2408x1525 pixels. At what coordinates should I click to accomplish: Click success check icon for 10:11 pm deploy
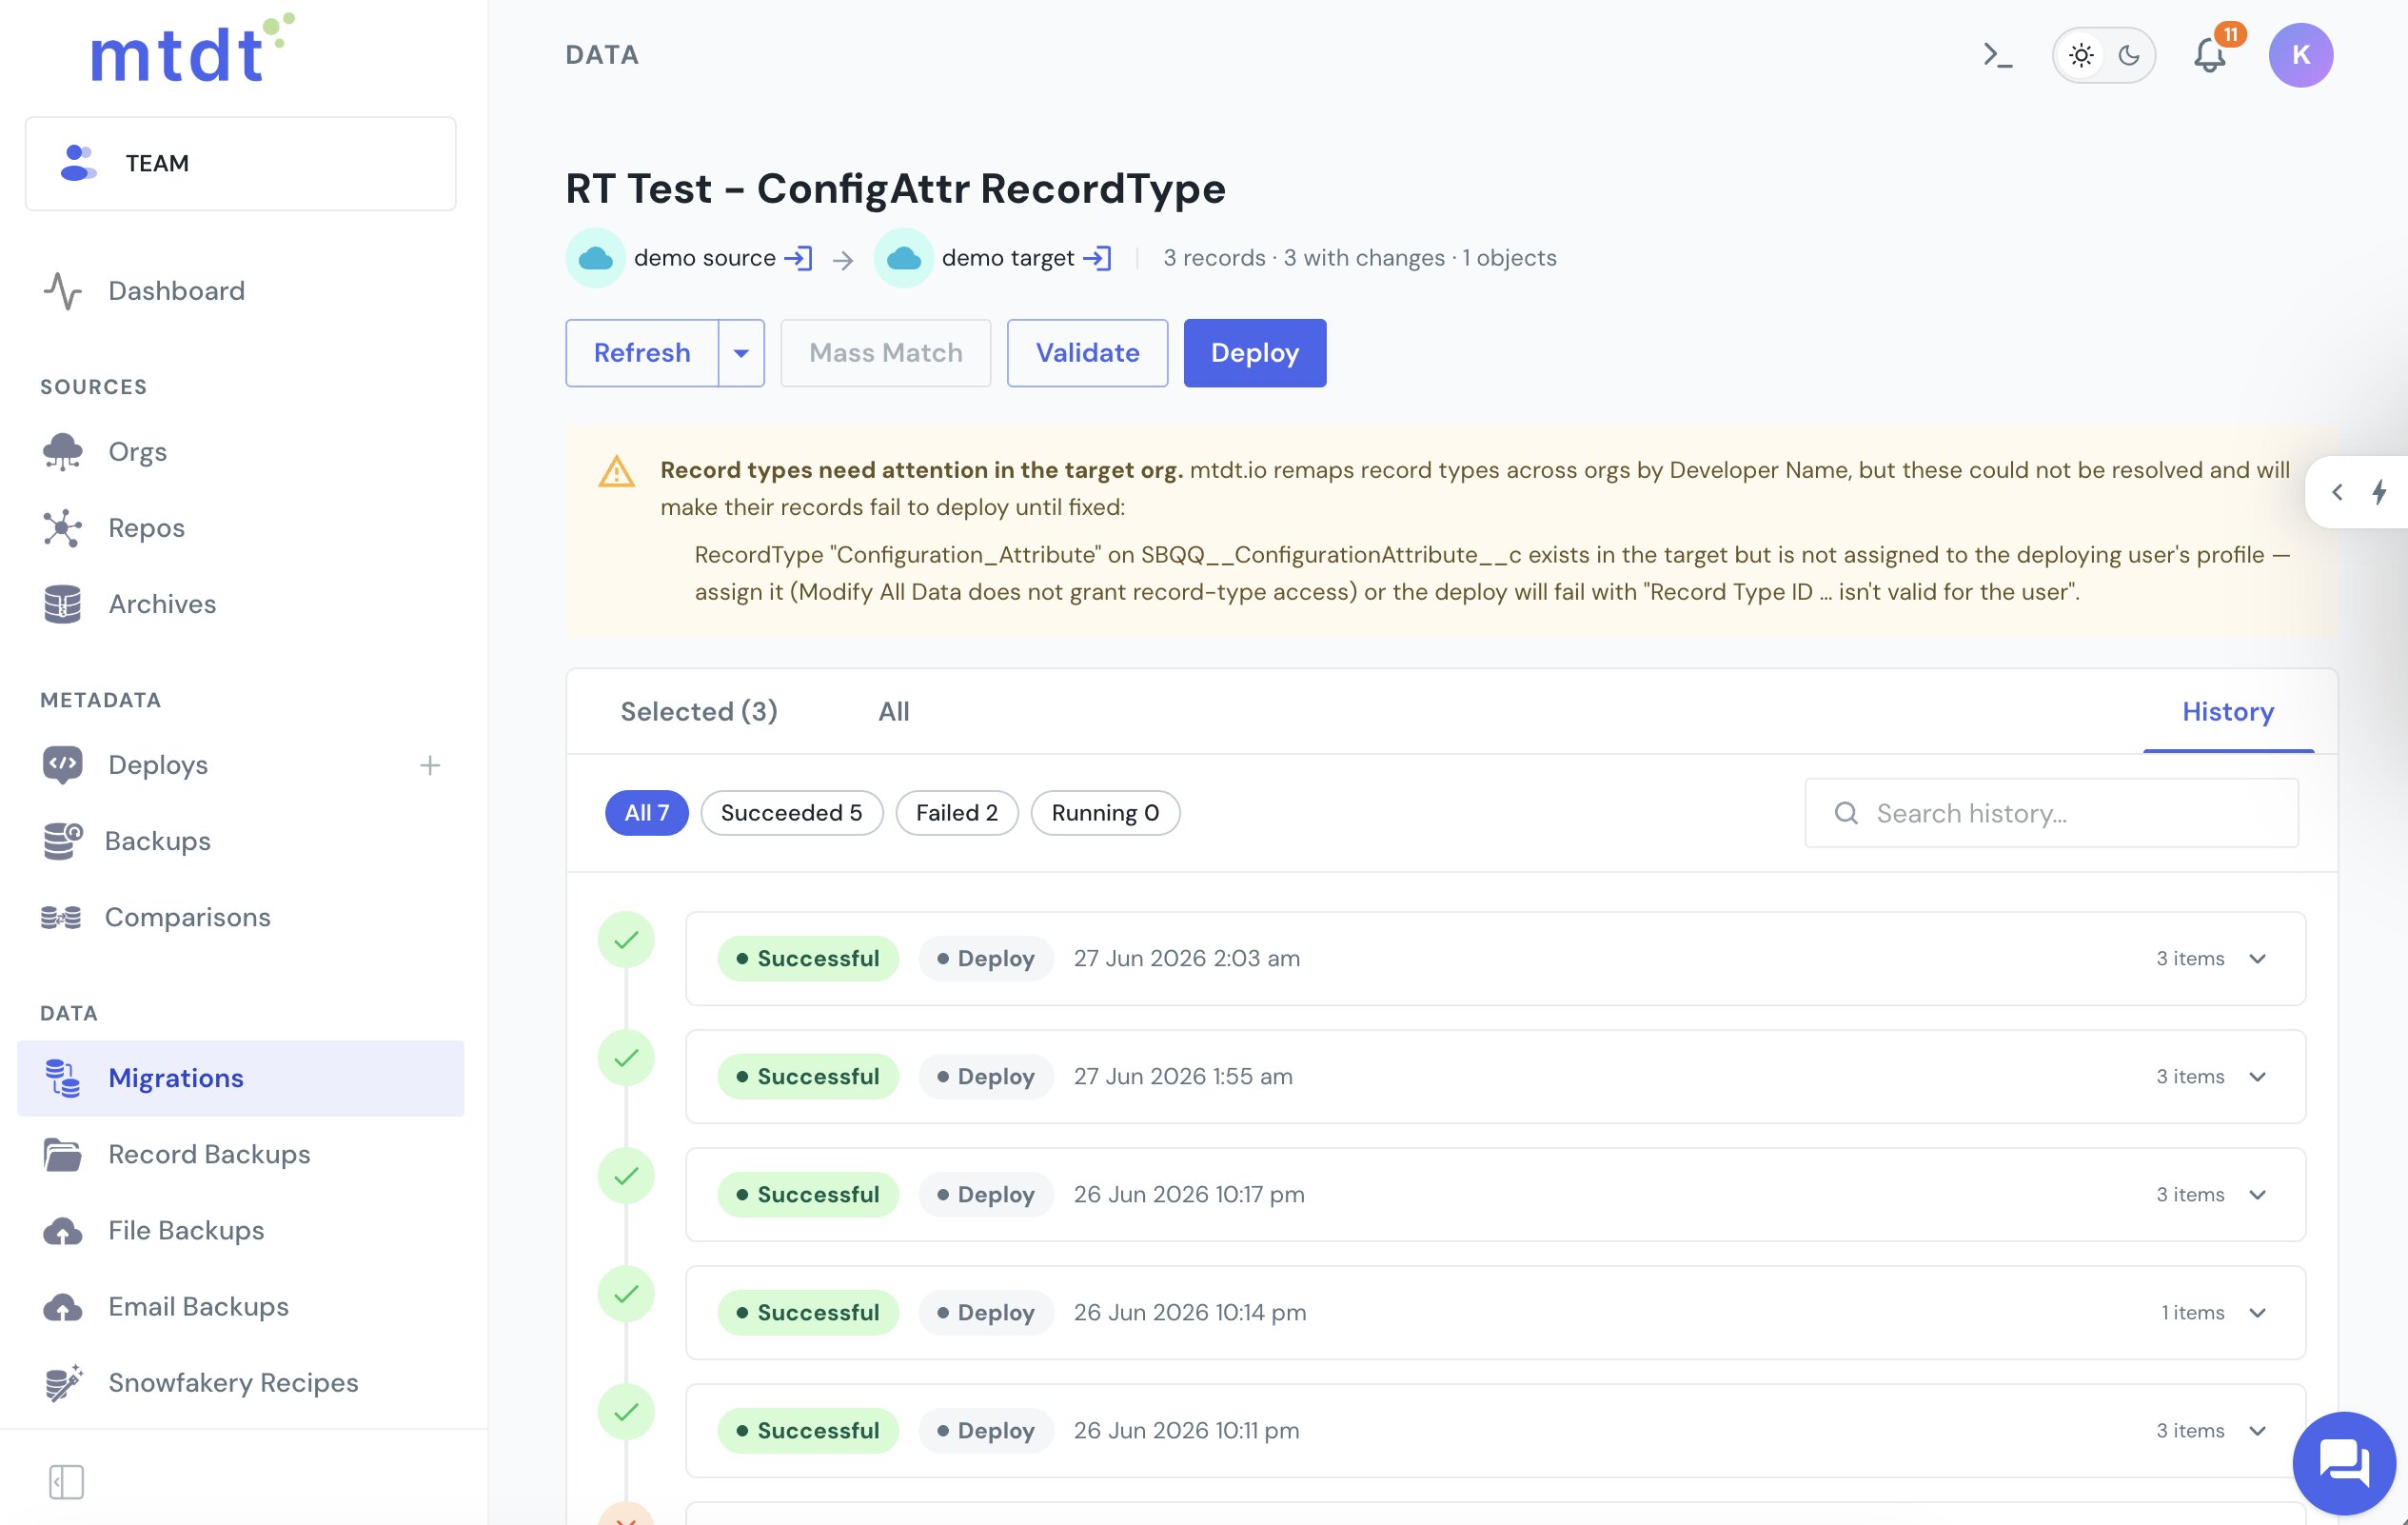click(x=626, y=1412)
